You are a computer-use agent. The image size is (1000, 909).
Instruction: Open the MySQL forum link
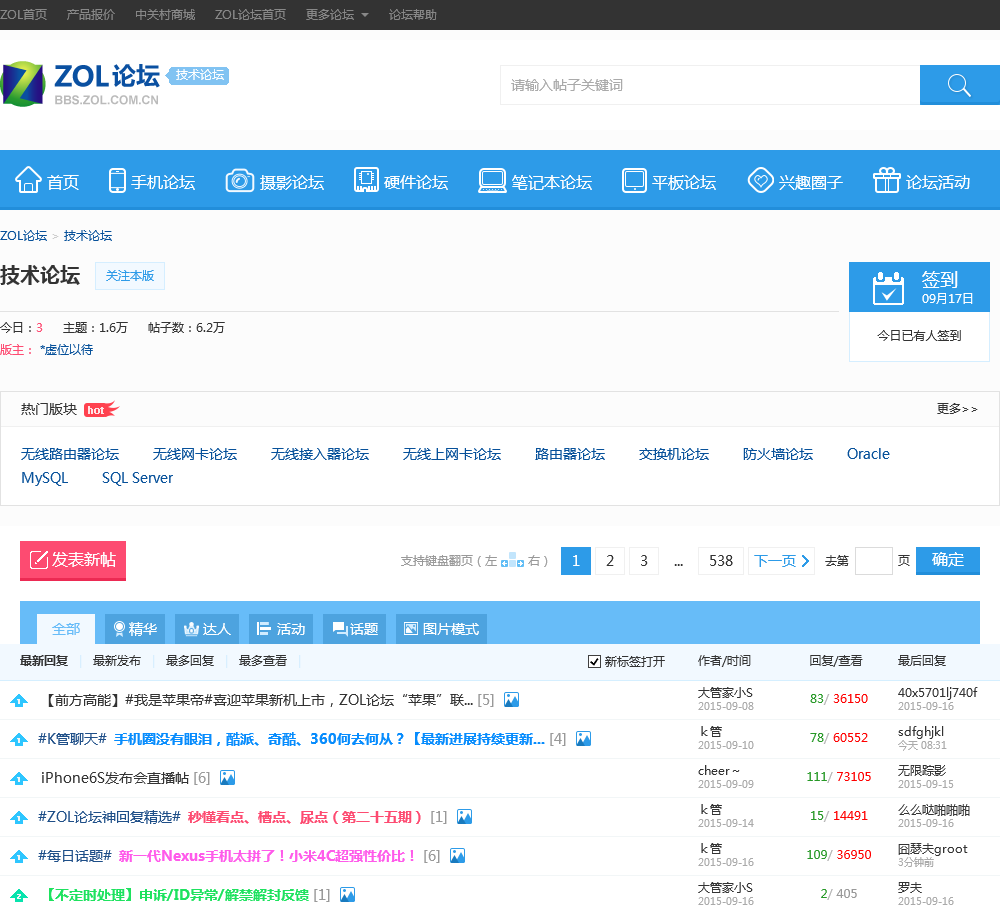(45, 478)
